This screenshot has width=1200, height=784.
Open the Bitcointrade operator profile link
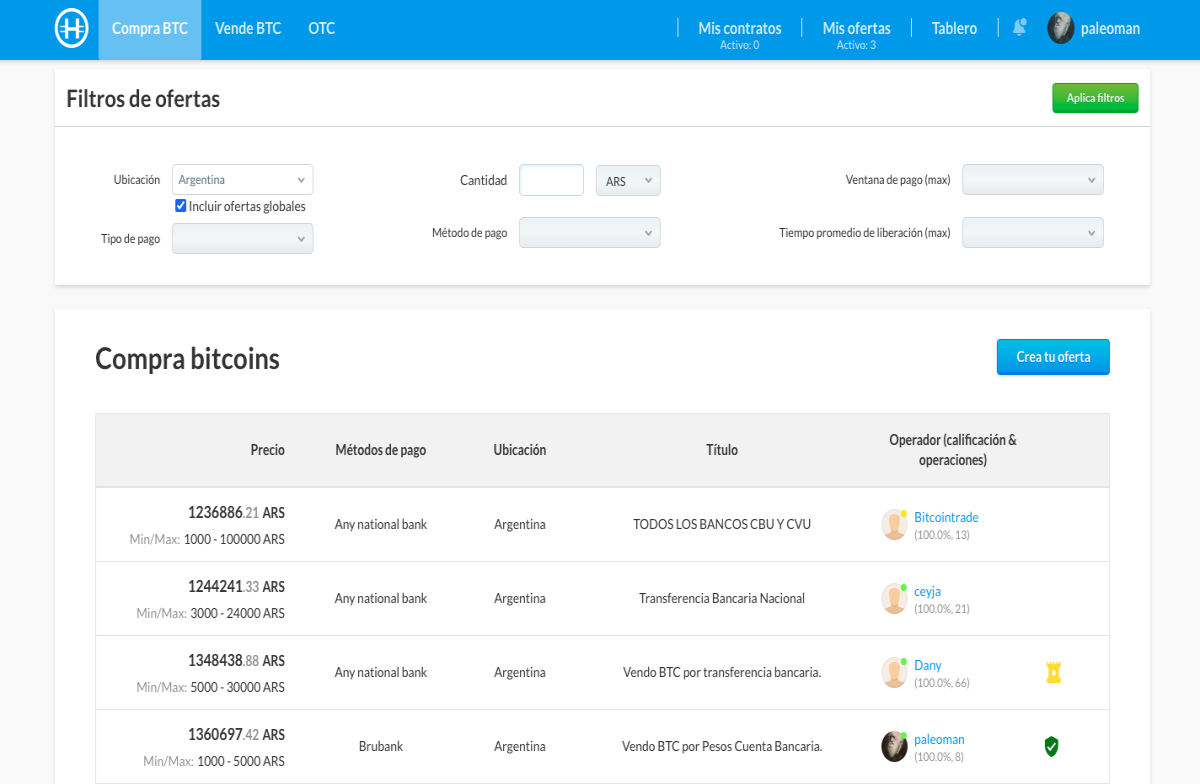click(x=946, y=517)
